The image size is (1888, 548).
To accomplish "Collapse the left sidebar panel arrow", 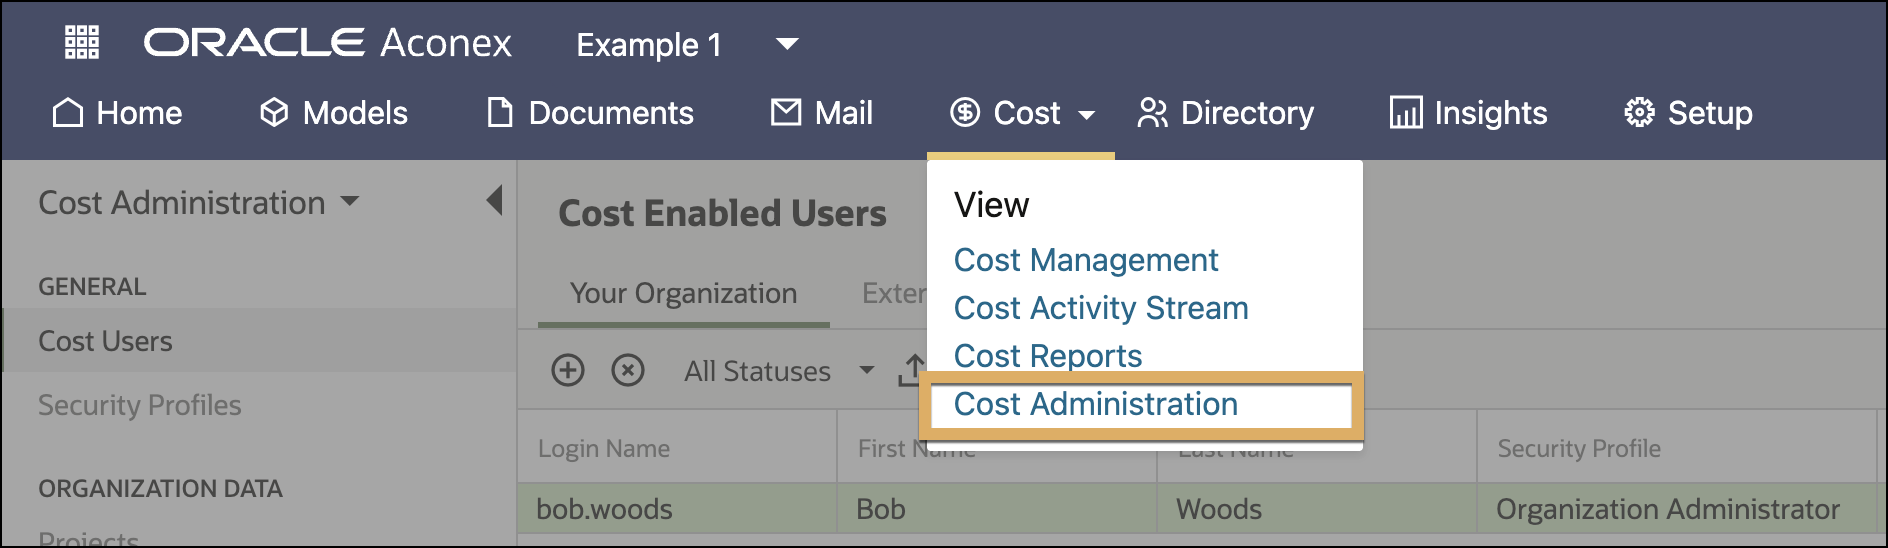I will (x=494, y=200).
